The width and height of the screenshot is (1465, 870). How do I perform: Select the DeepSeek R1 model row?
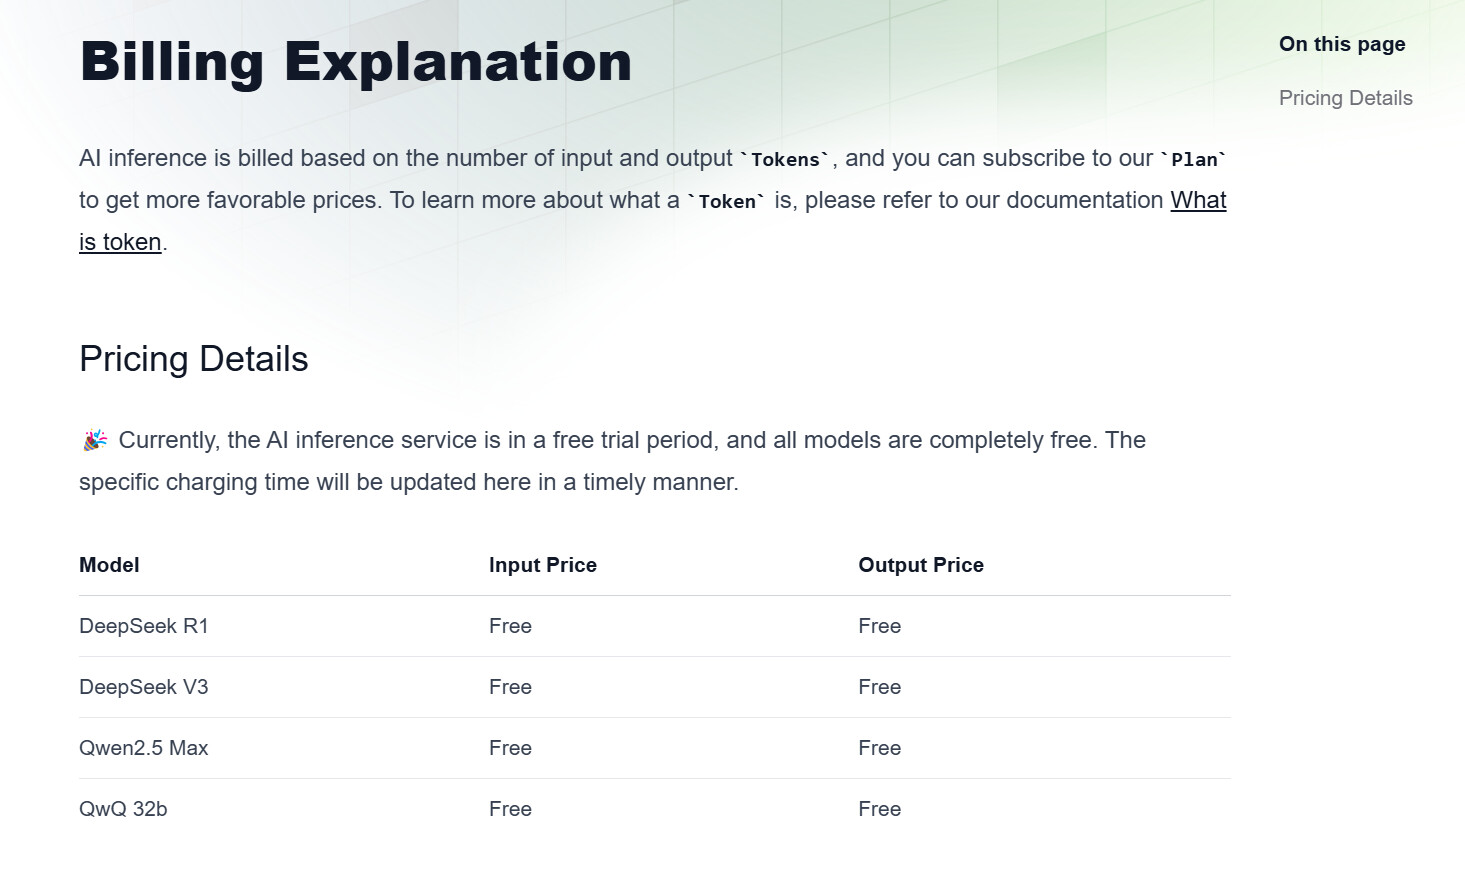[x=655, y=626]
